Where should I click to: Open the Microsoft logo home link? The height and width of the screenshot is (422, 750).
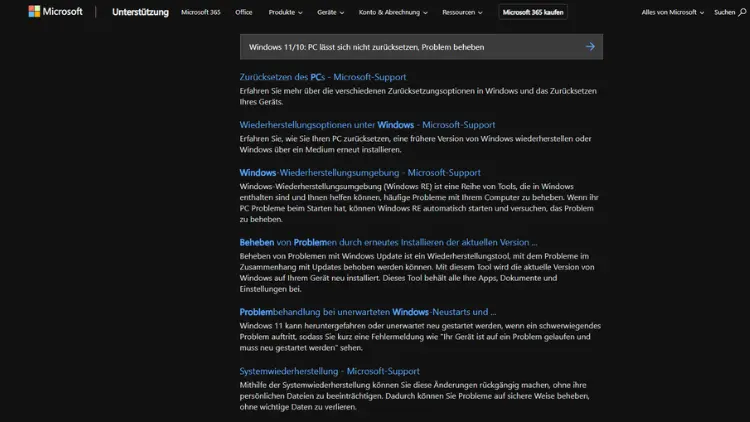[55, 11]
